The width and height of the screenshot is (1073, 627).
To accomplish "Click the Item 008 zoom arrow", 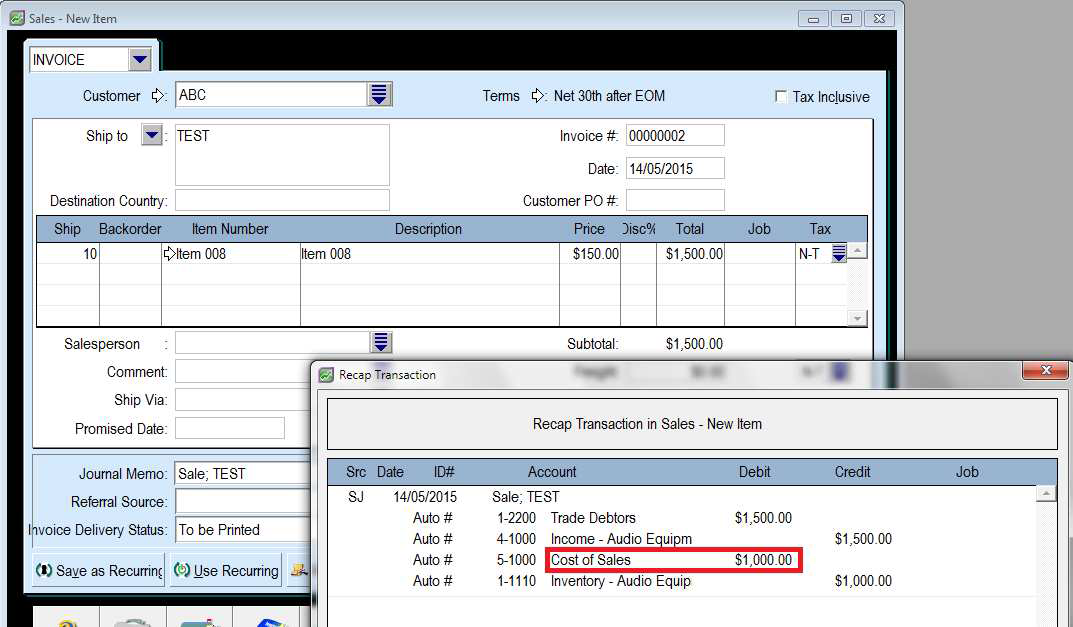I will tap(169, 254).
